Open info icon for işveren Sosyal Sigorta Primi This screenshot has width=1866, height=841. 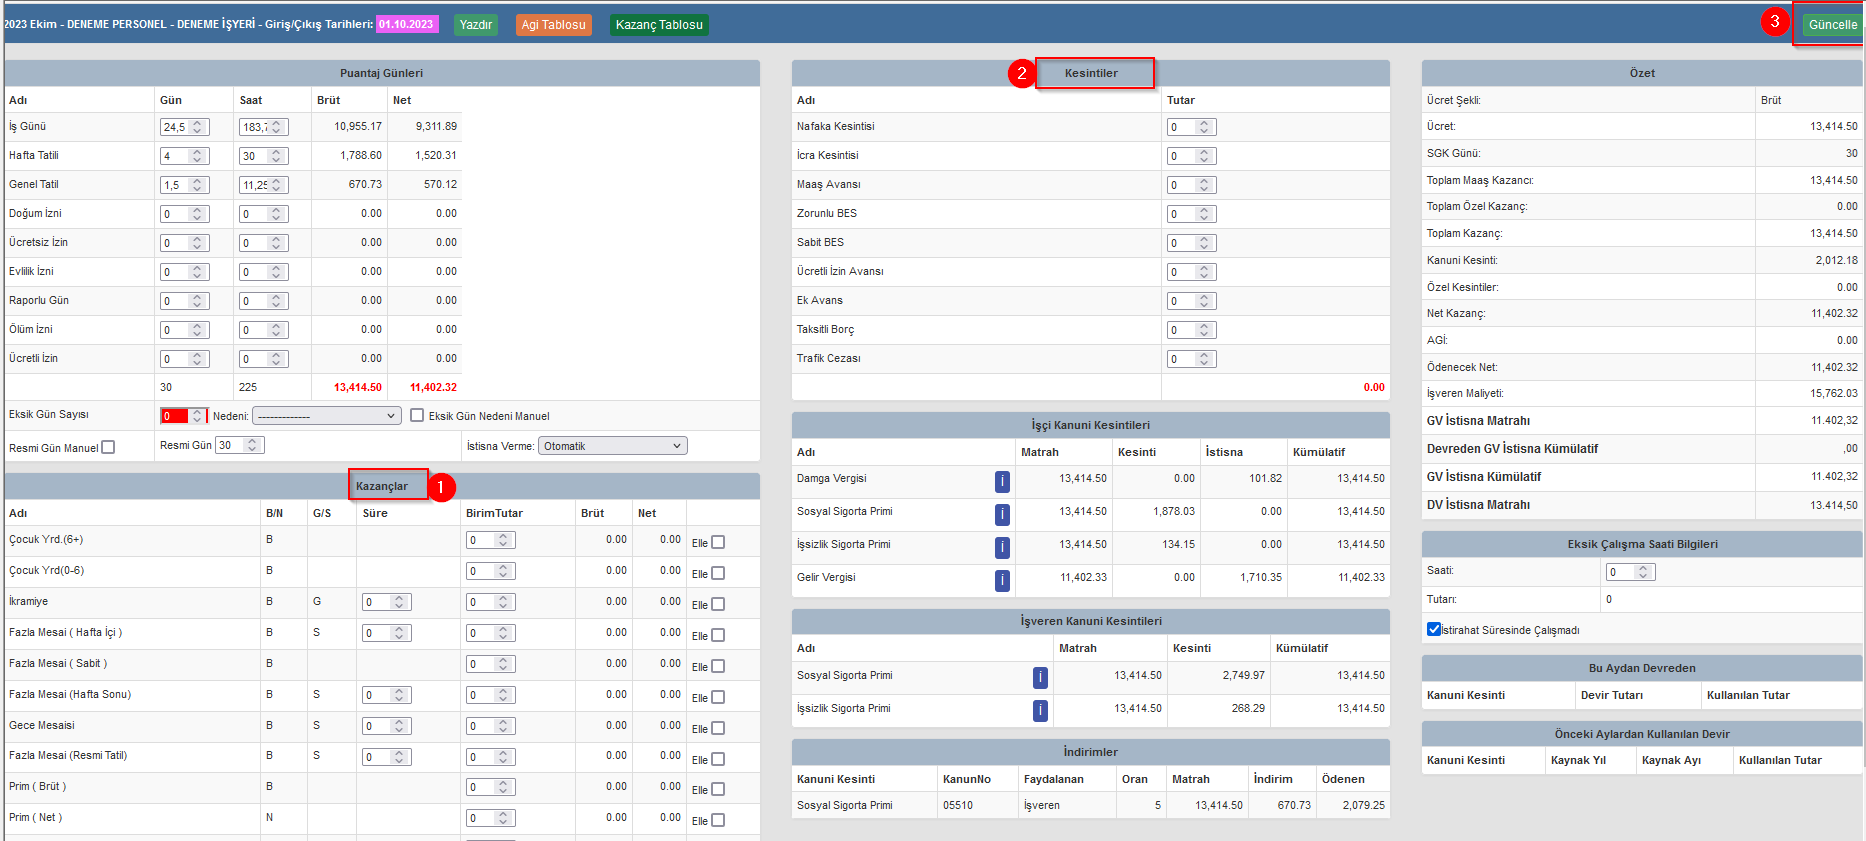click(1040, 678)
